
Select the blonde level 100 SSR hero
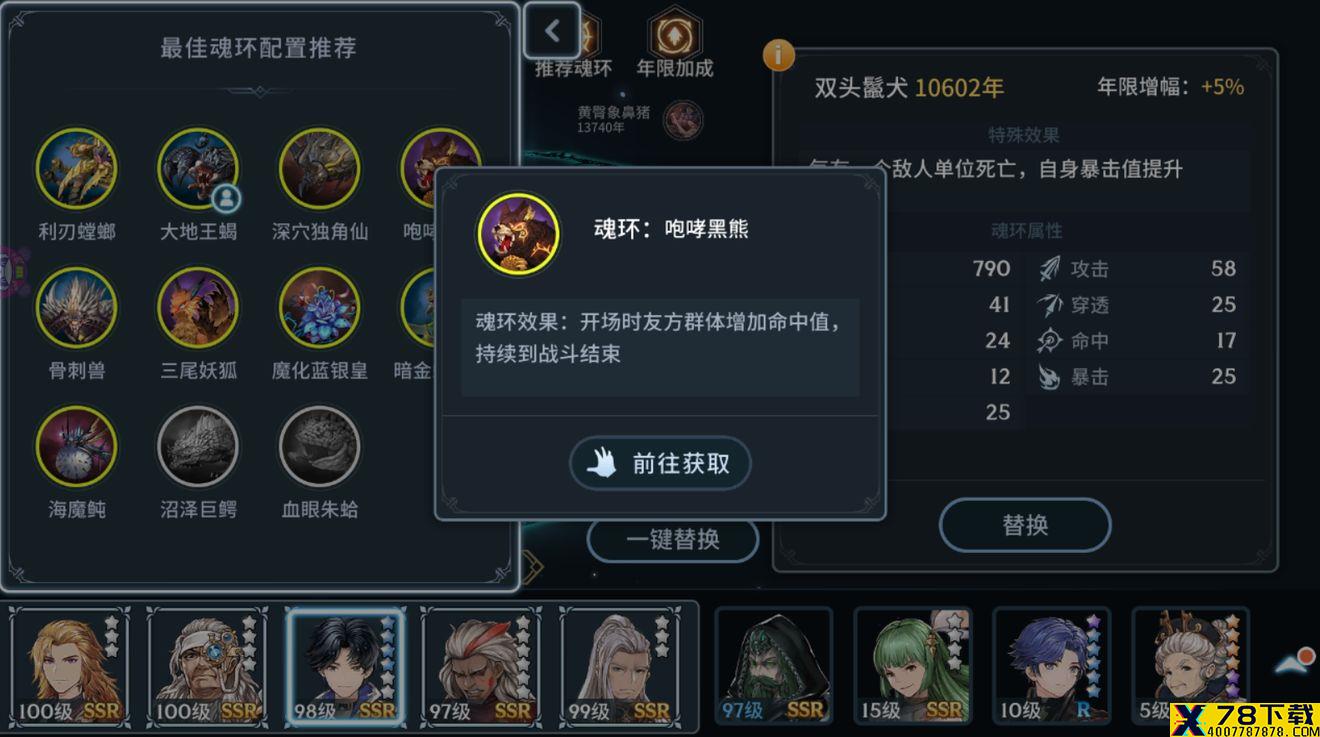point(70,667)
